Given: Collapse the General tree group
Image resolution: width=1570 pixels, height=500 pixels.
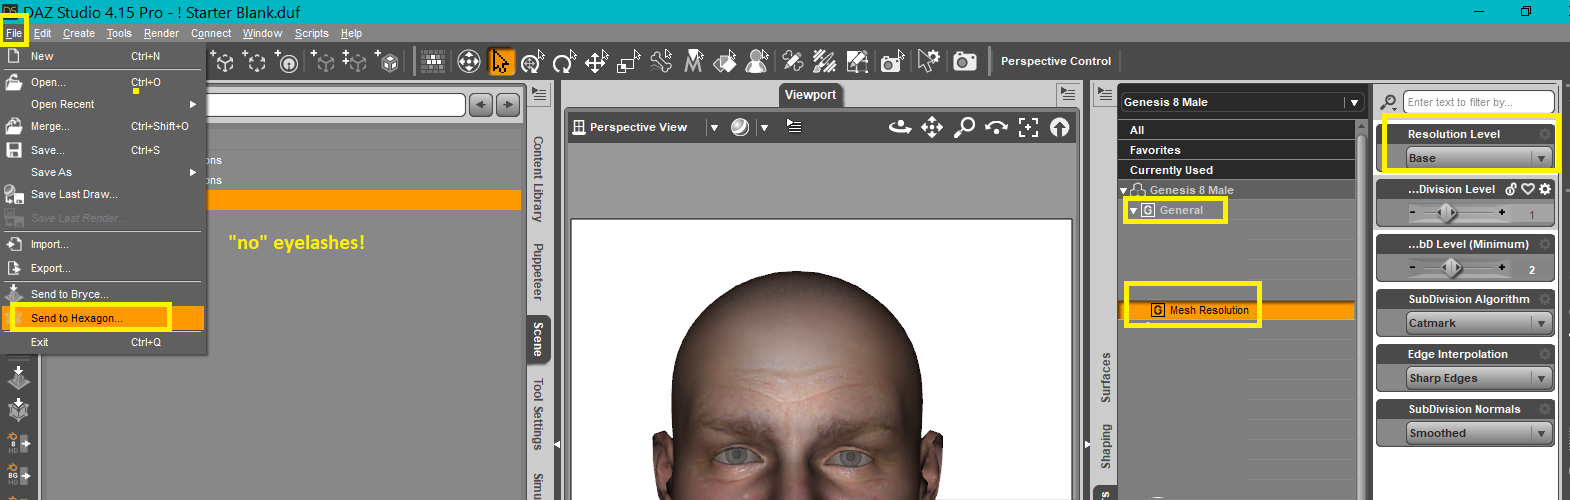Looking at the screenshot, I should point(1133,211).
